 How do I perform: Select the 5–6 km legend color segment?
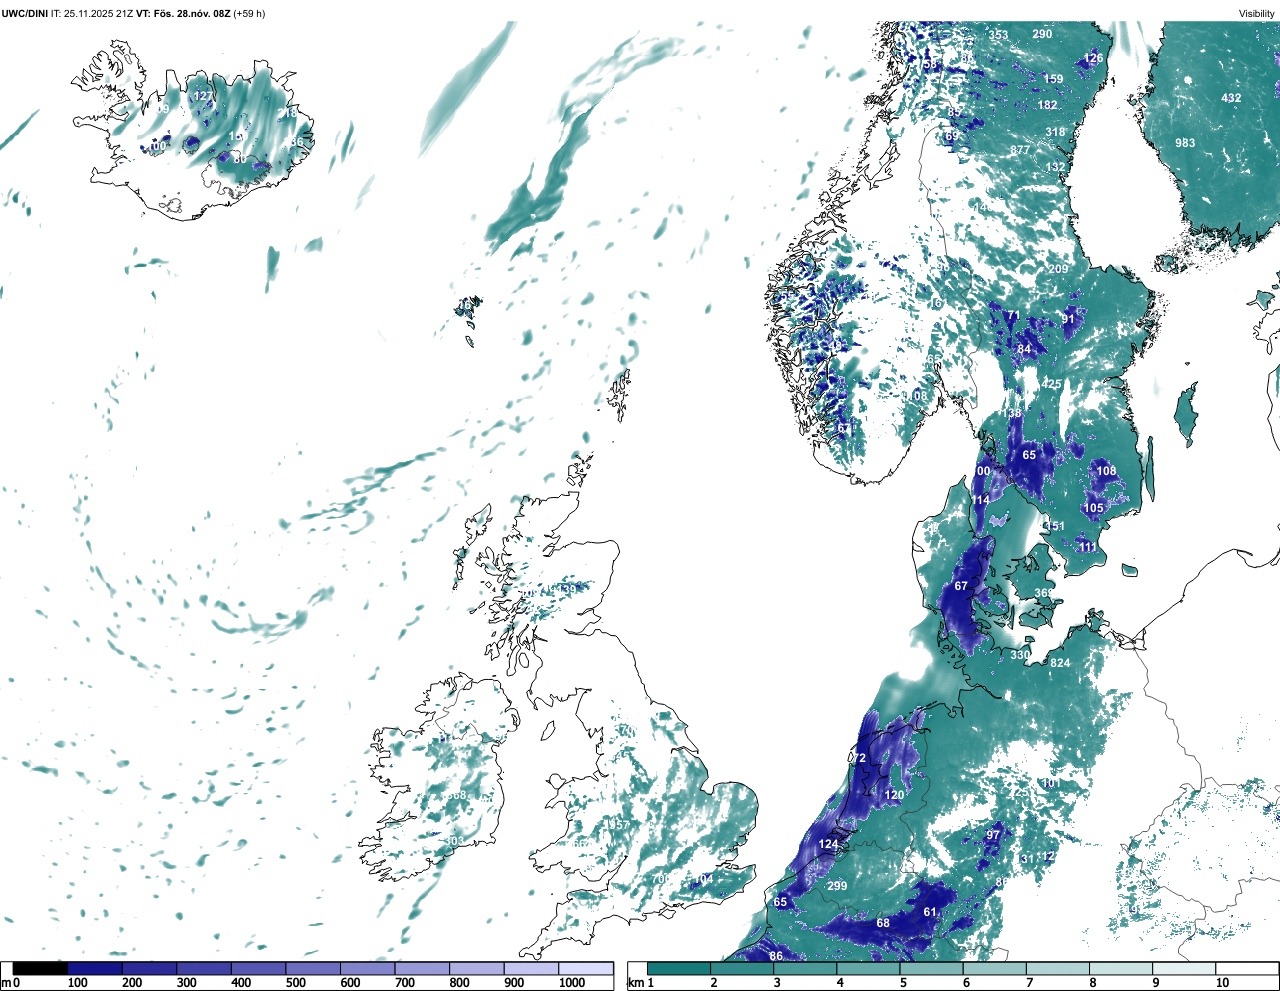pos(931,968)
